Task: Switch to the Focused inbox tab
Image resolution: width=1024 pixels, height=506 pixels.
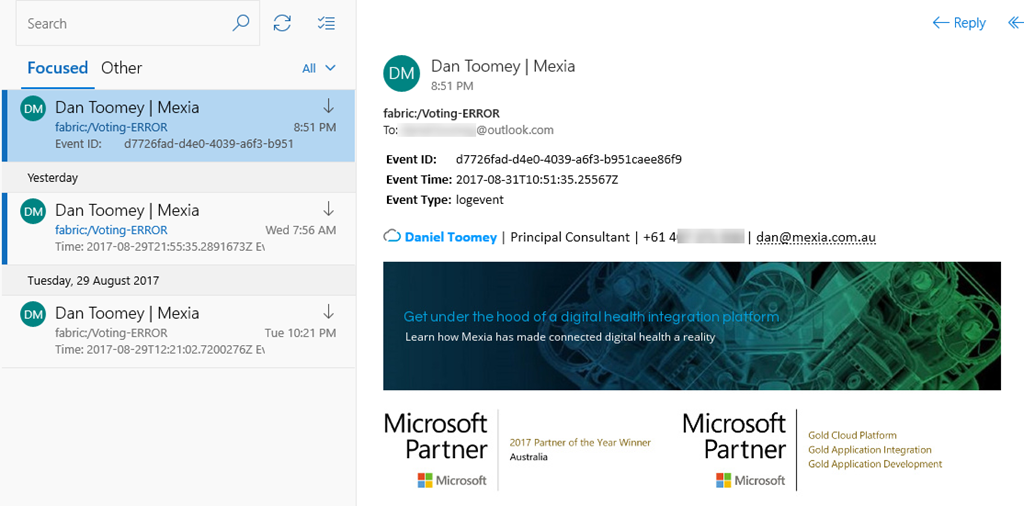Action: pyautogui.click(x=57, y=68)
